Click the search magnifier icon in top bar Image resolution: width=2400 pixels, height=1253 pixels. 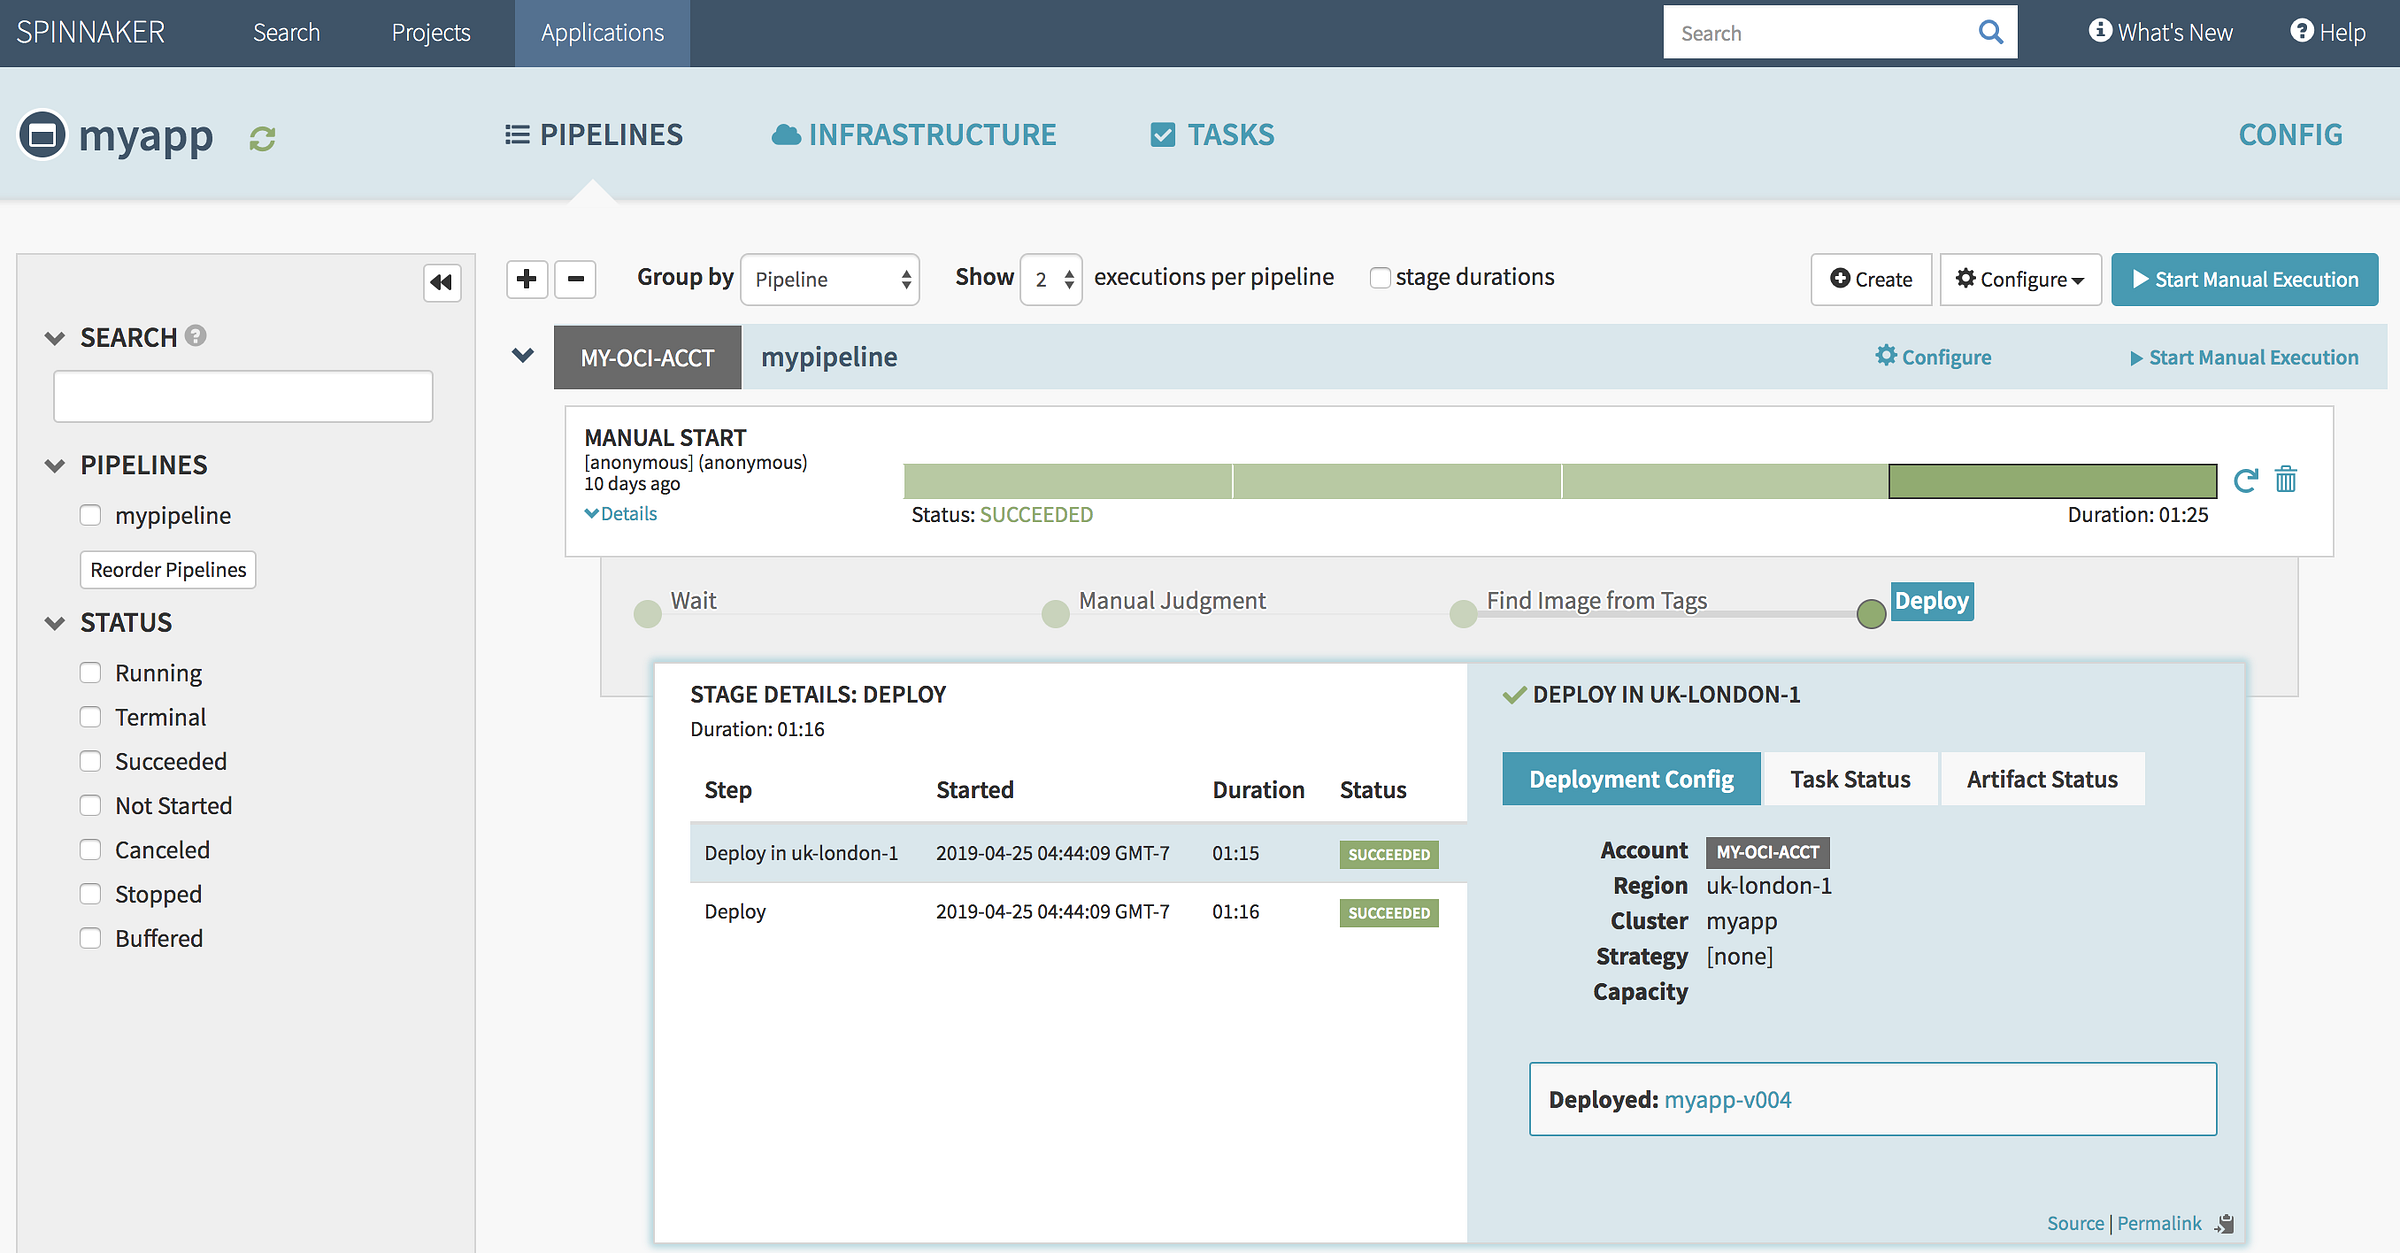point(1990,33)
